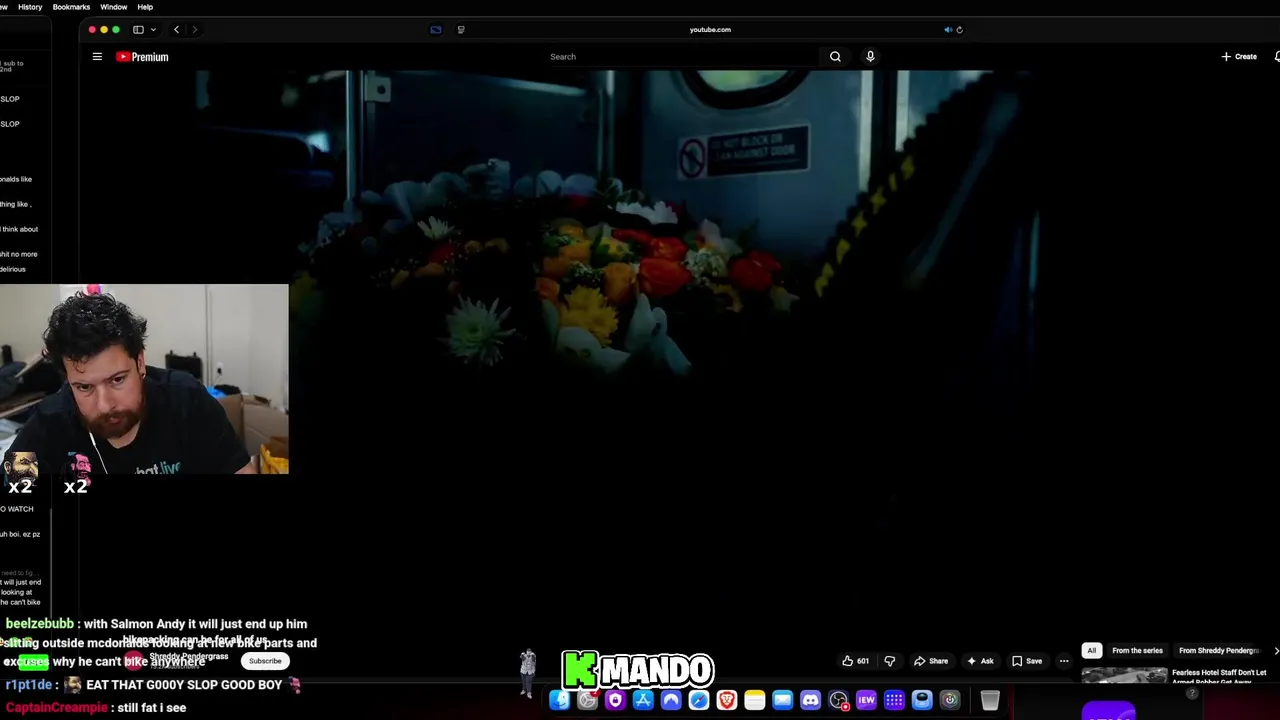
Task: Select chat message 'EAT THAT GOOOY SLOP'
Action: tap(153, 685)
